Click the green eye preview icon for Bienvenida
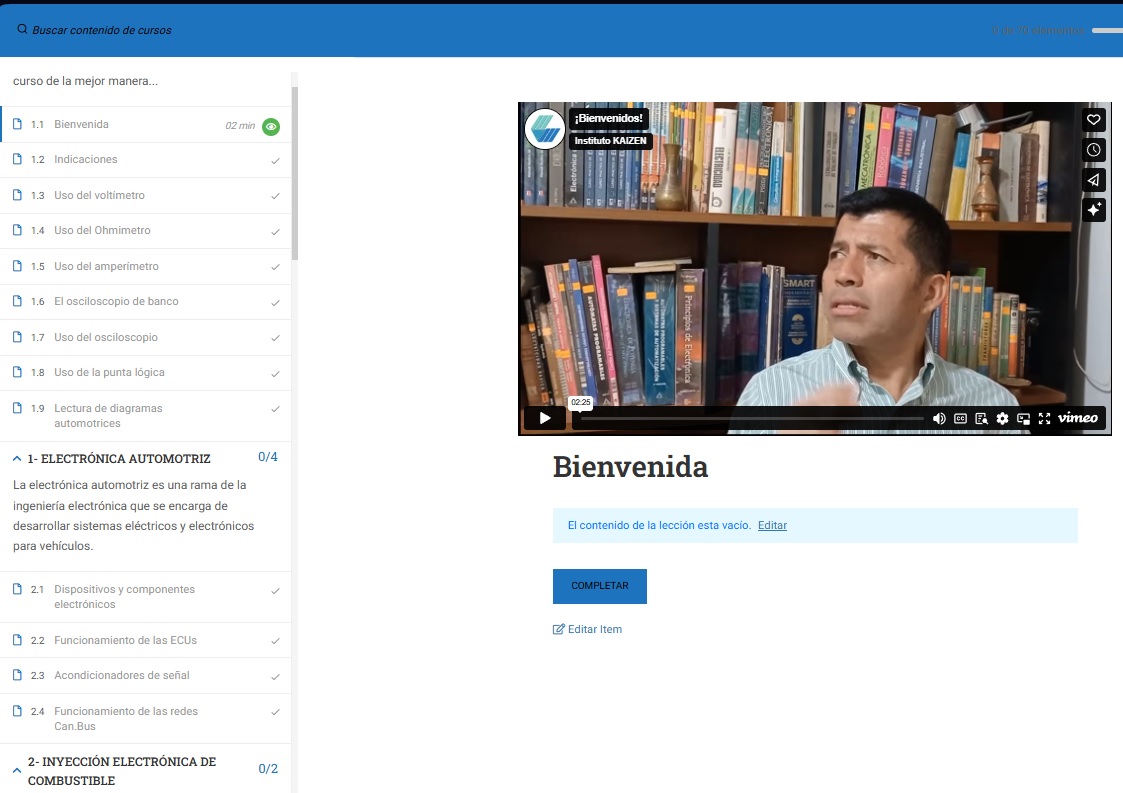The height and width of the screenshot is (793, 1123). pyautogui.click(x=271, y=126)
